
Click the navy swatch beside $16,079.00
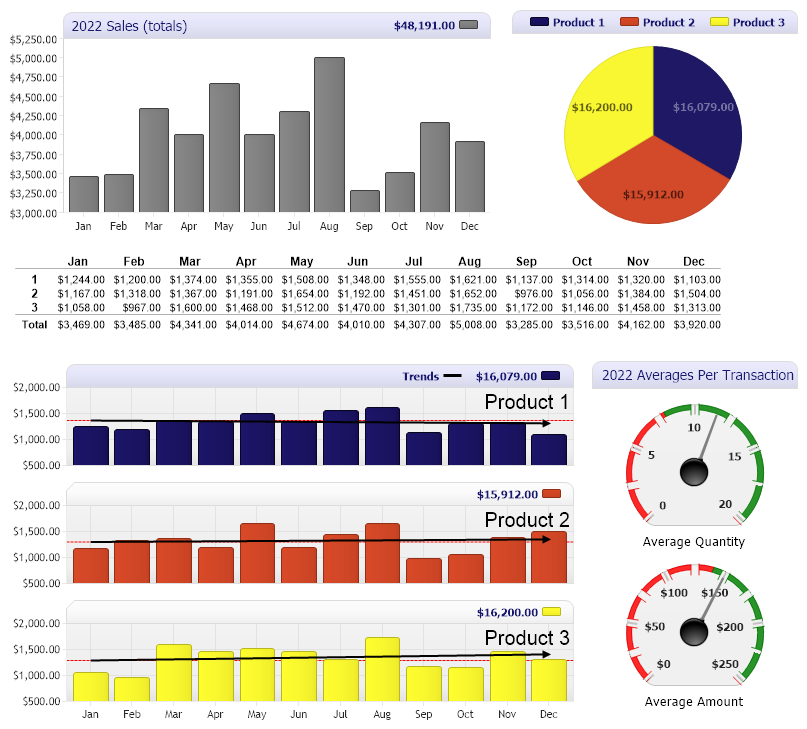pyautogui.click(x=550, y=376)
